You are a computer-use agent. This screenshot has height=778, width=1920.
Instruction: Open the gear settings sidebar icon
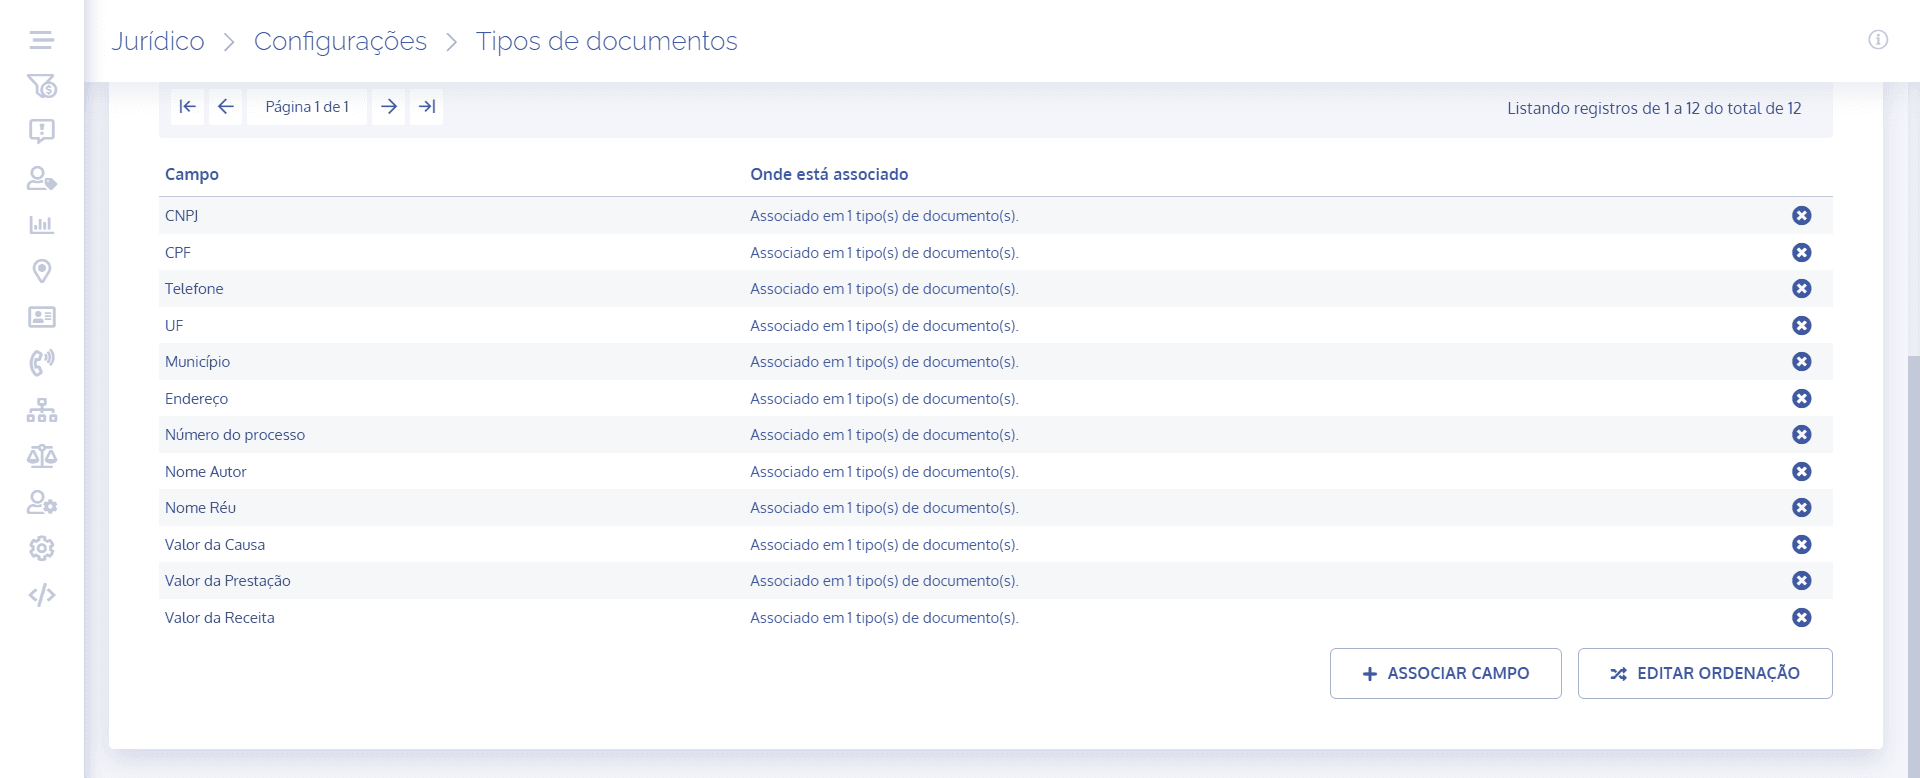tap(42, 548)
